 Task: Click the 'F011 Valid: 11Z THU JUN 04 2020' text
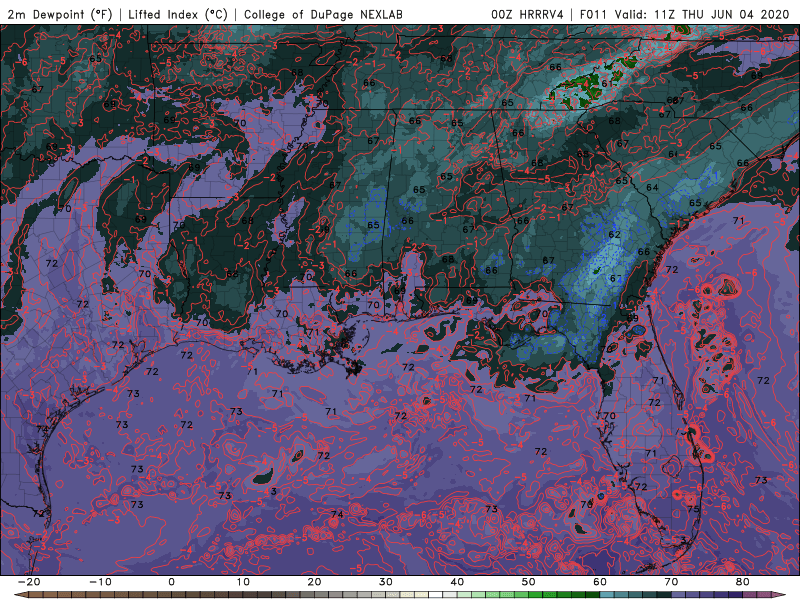(684, 14)
